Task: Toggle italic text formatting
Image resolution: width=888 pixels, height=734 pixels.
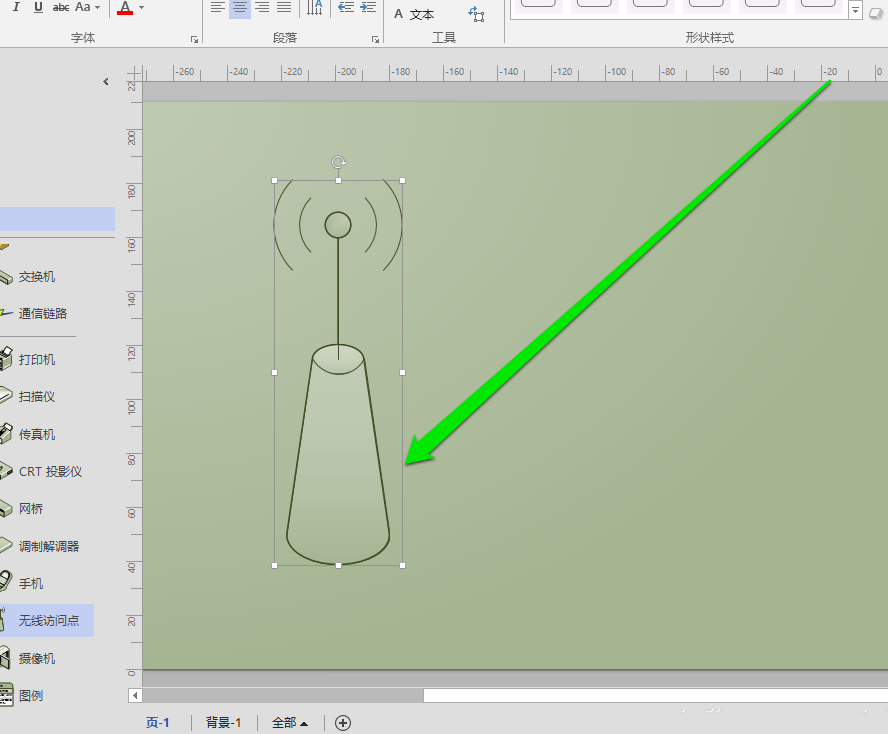Action: point(16,7)
